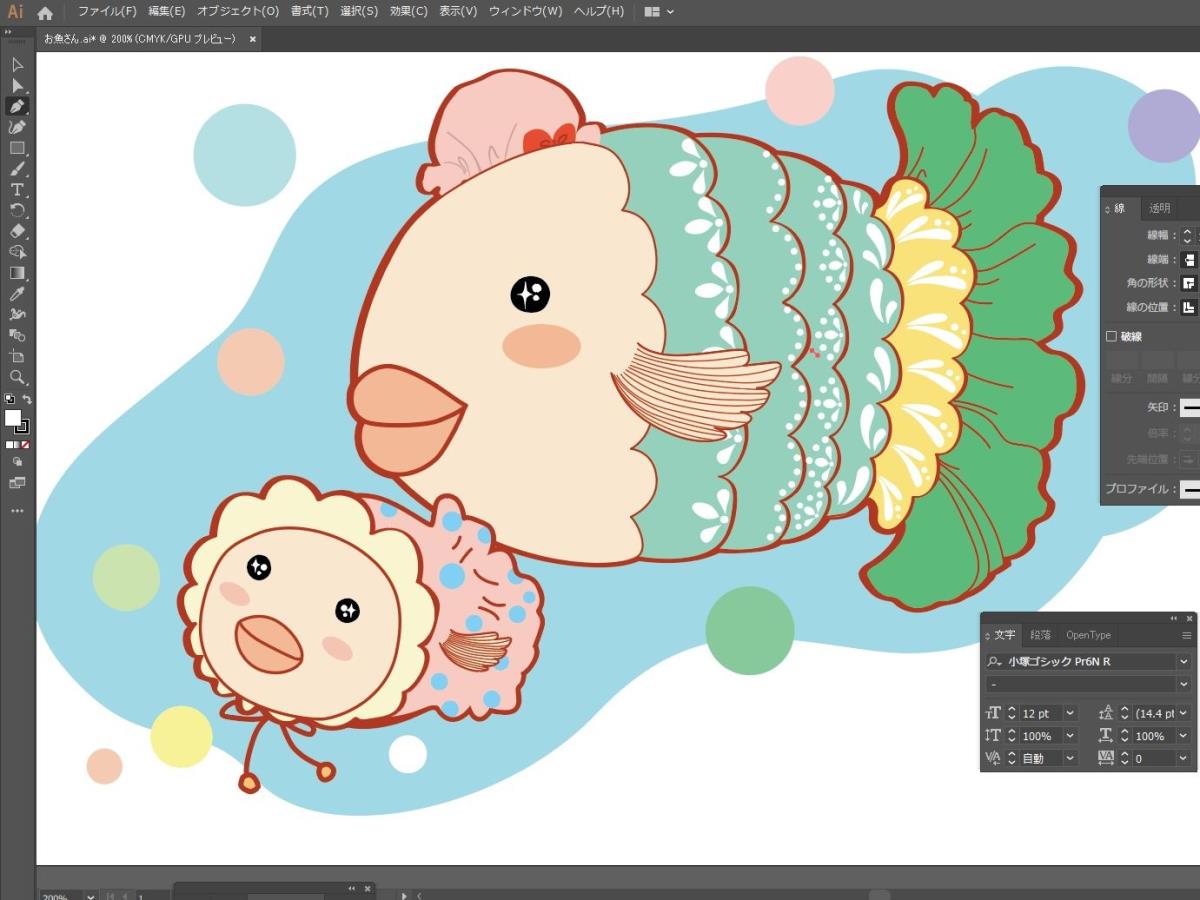This screenshot has height=900, width=1200.
Task: Pick the Eyedropper tool
Action: 17,294
